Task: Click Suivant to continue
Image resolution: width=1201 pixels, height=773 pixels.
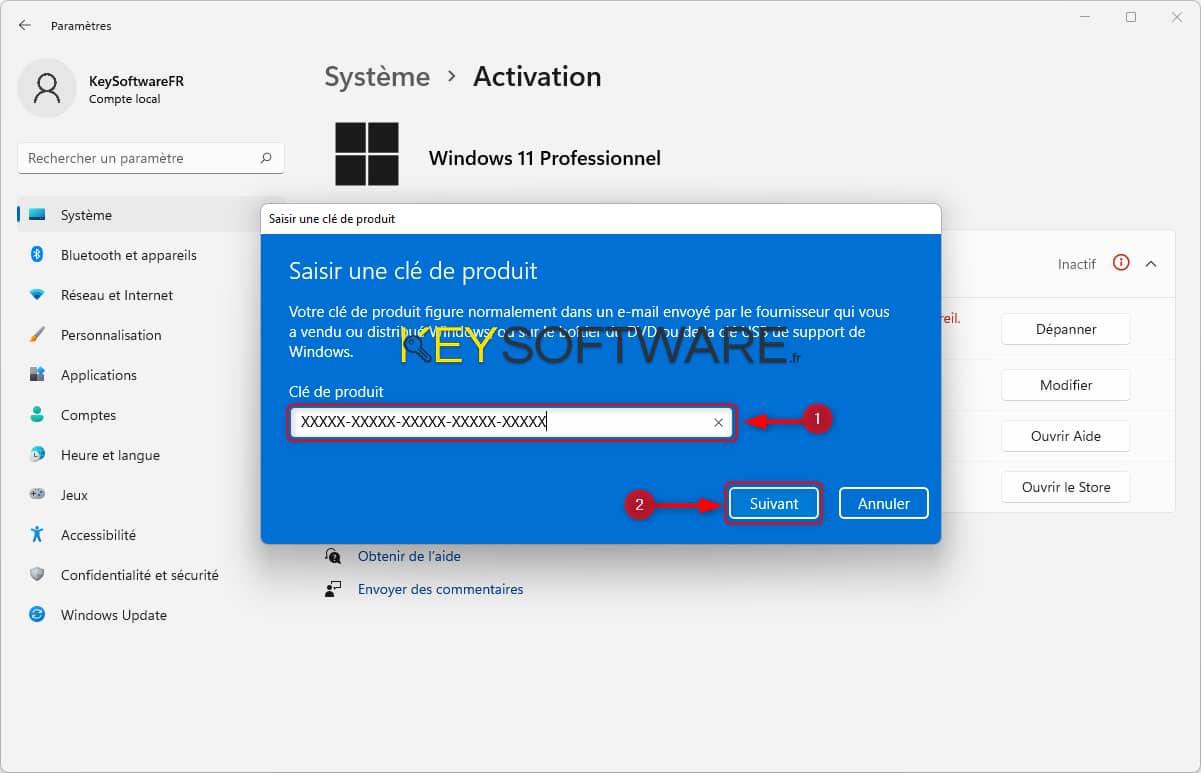Action: point(774,503)
